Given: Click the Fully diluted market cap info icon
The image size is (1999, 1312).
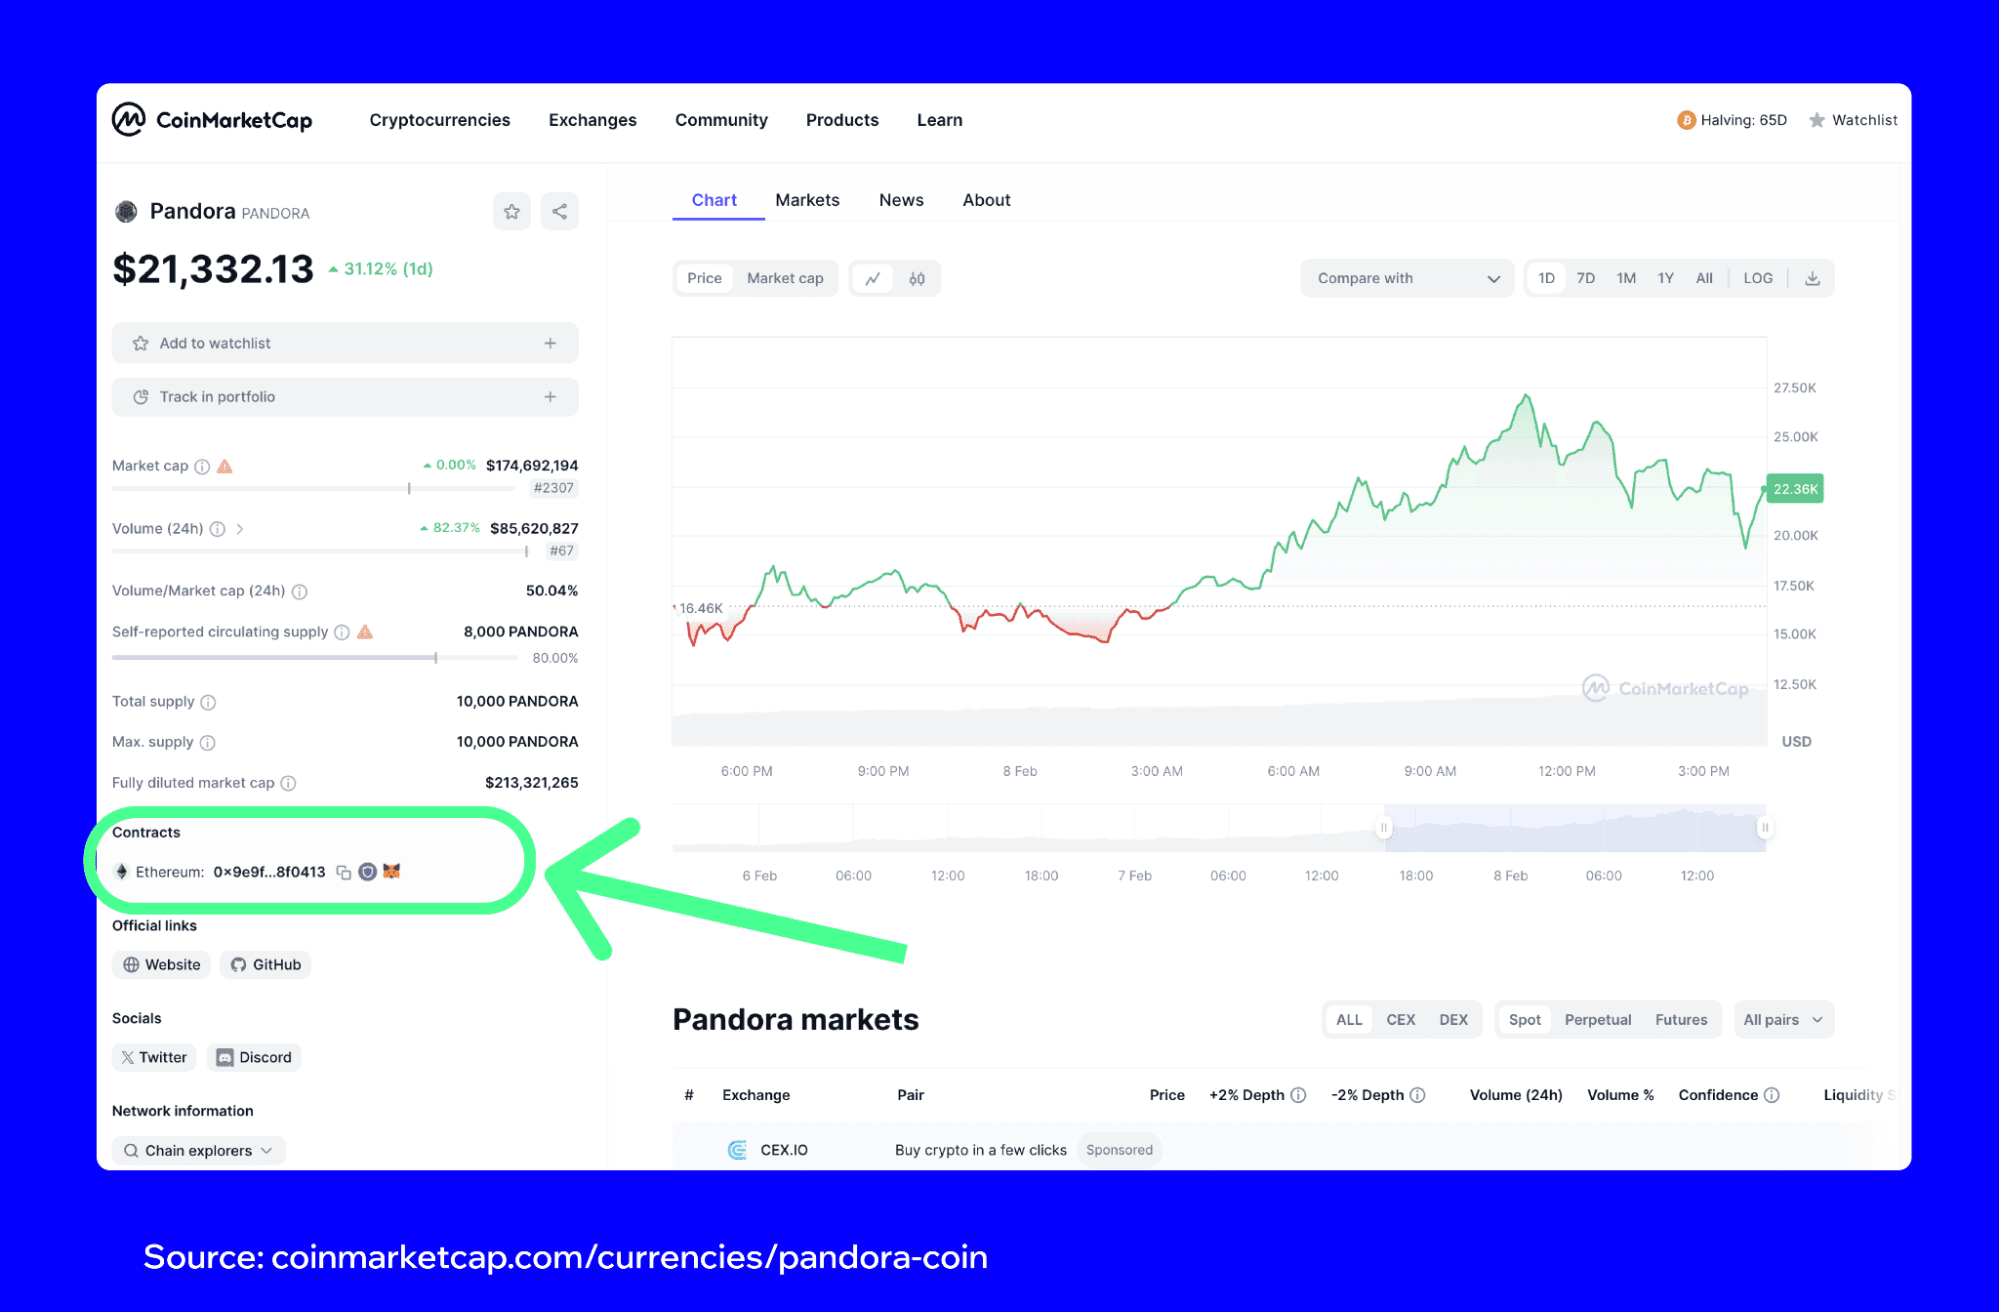Looking at the screenshot, I should pos(288,783).
